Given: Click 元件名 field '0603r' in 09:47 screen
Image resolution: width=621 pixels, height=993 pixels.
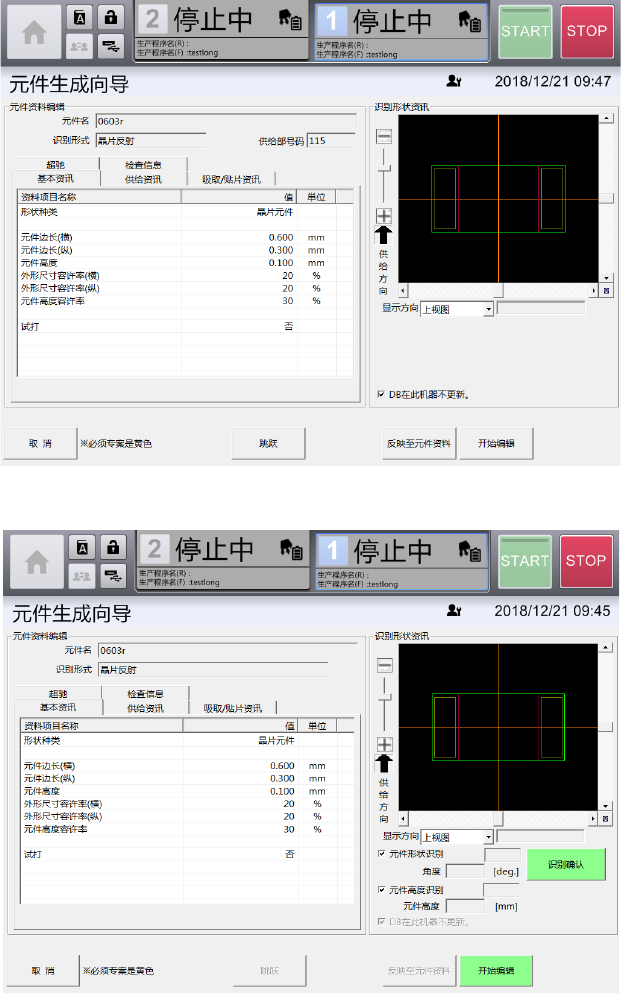Looking at the screenshot, I should [x=226, y=121].
